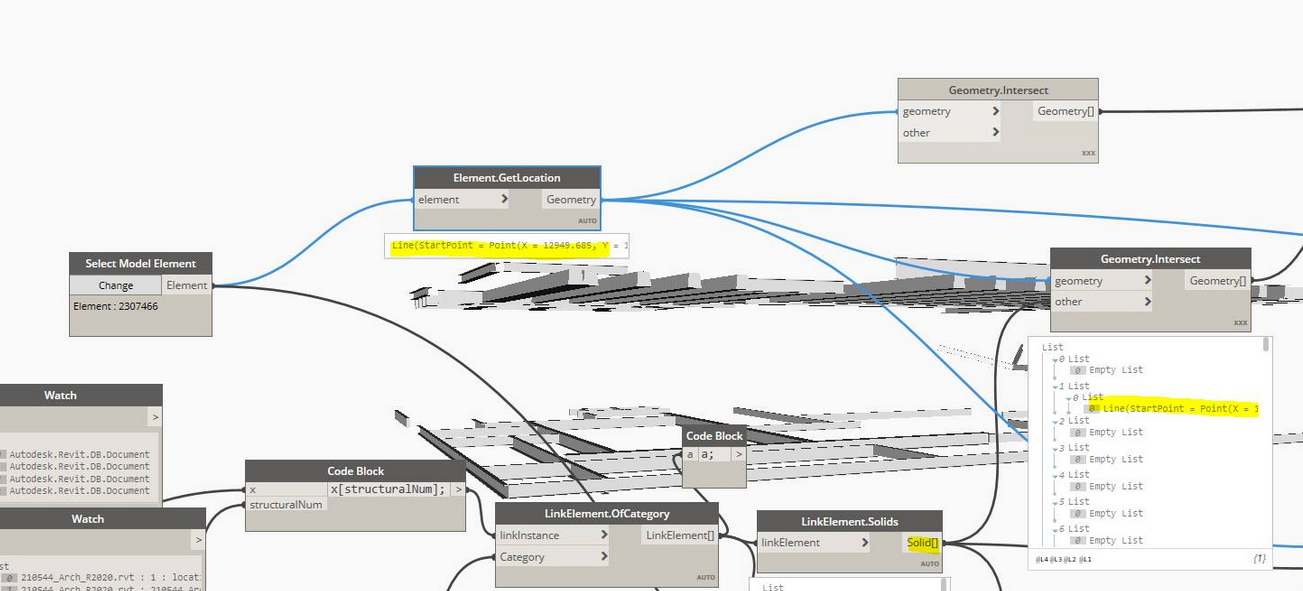The height and width of the screenshot is (591, 1303).
Task: Click the scrollbar in list preview bubble
Action: [x=1267, y=346]
